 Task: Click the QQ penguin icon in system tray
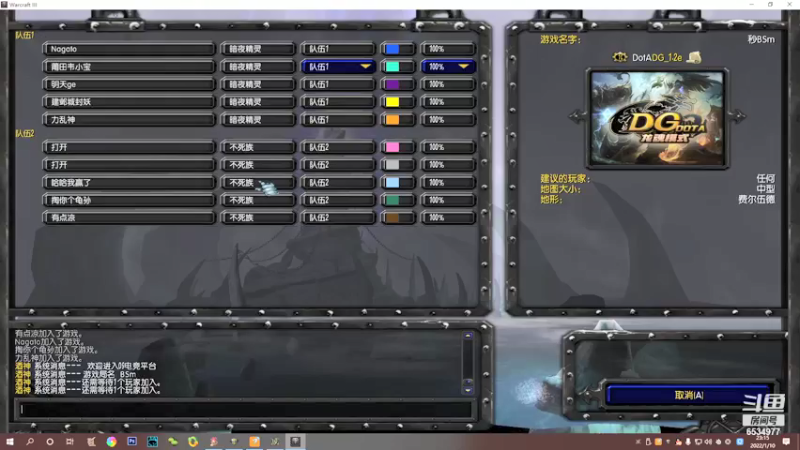pyautogui.click(x=679, y=442)
